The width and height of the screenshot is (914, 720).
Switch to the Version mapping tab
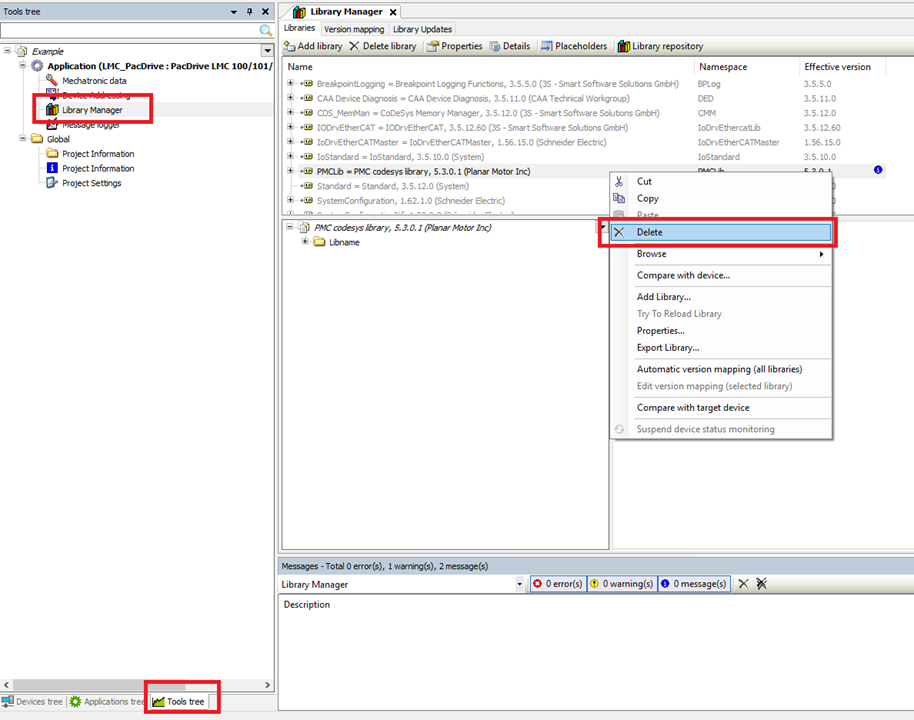(353, 28)
